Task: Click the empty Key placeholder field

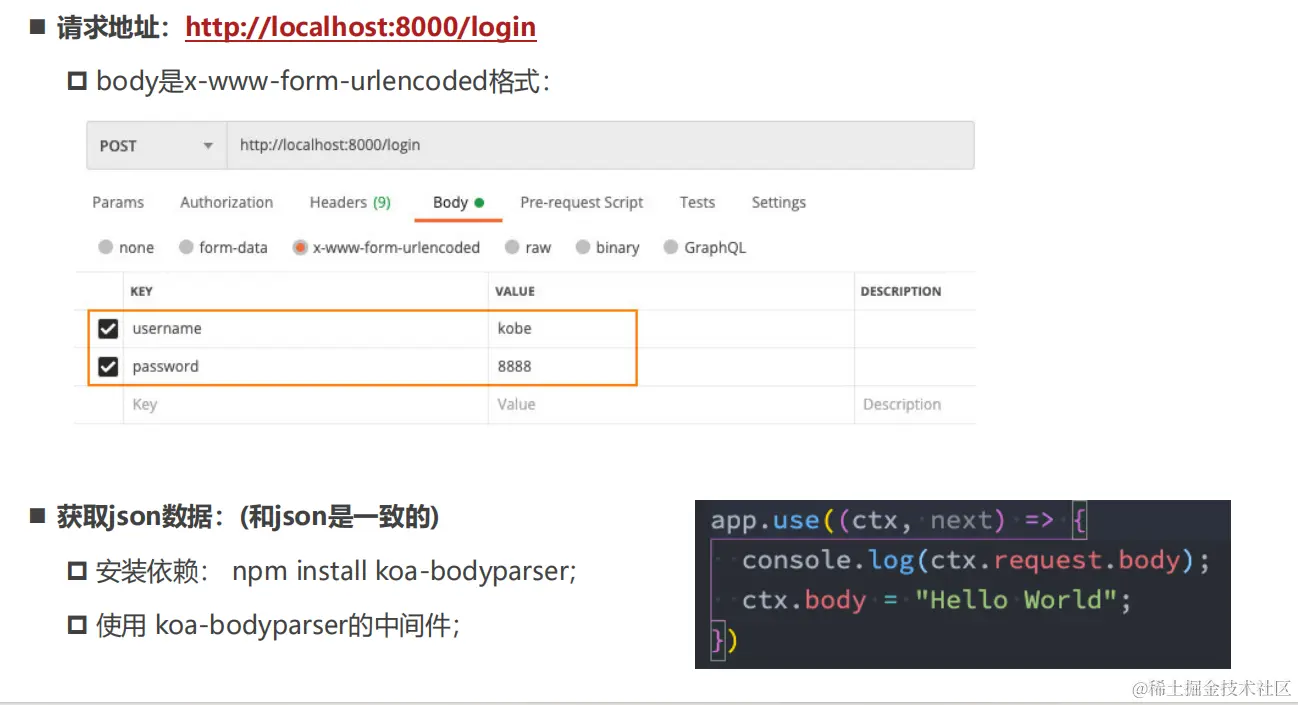Action: [x=306, y=405]
